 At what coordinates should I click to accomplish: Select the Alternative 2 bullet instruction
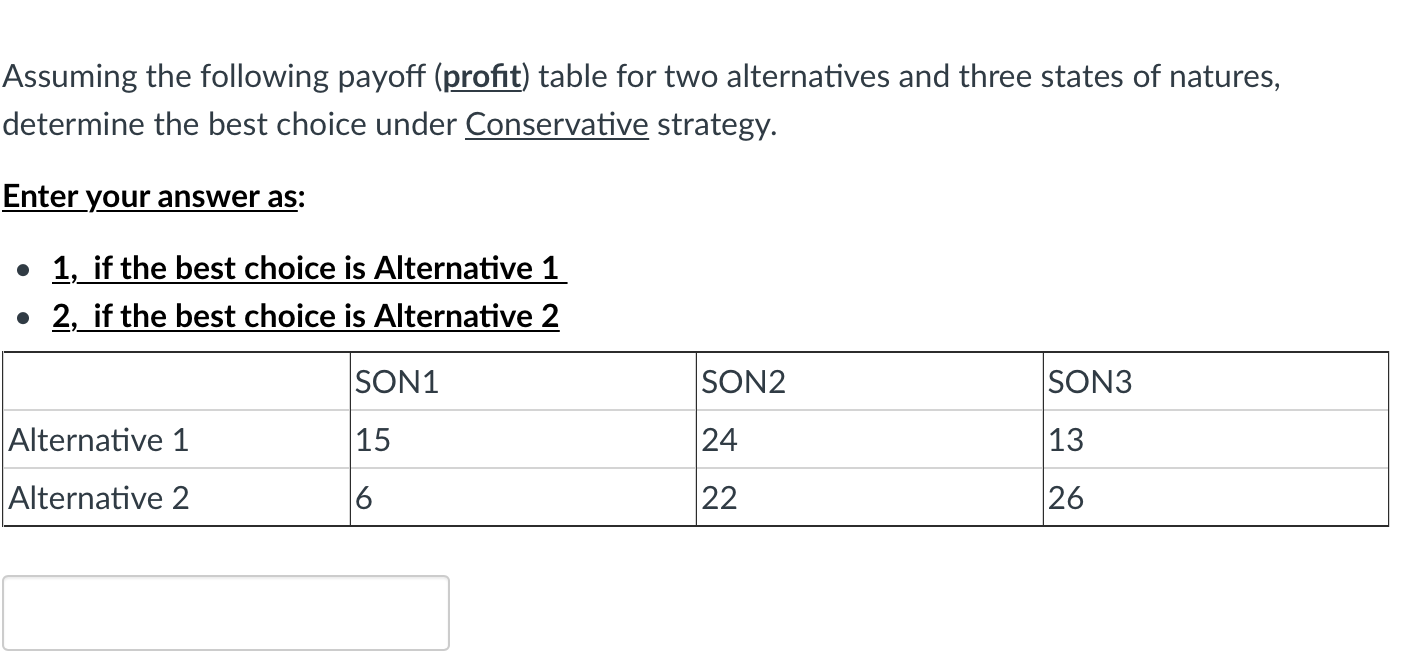[x=305, y=316]
